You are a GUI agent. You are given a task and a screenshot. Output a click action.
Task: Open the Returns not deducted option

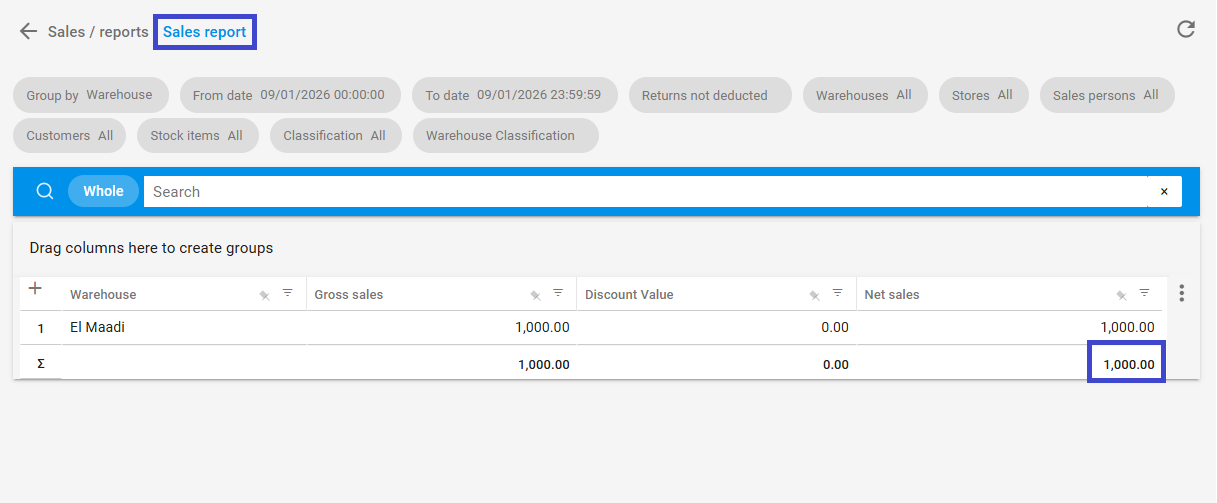click(710, 95)
